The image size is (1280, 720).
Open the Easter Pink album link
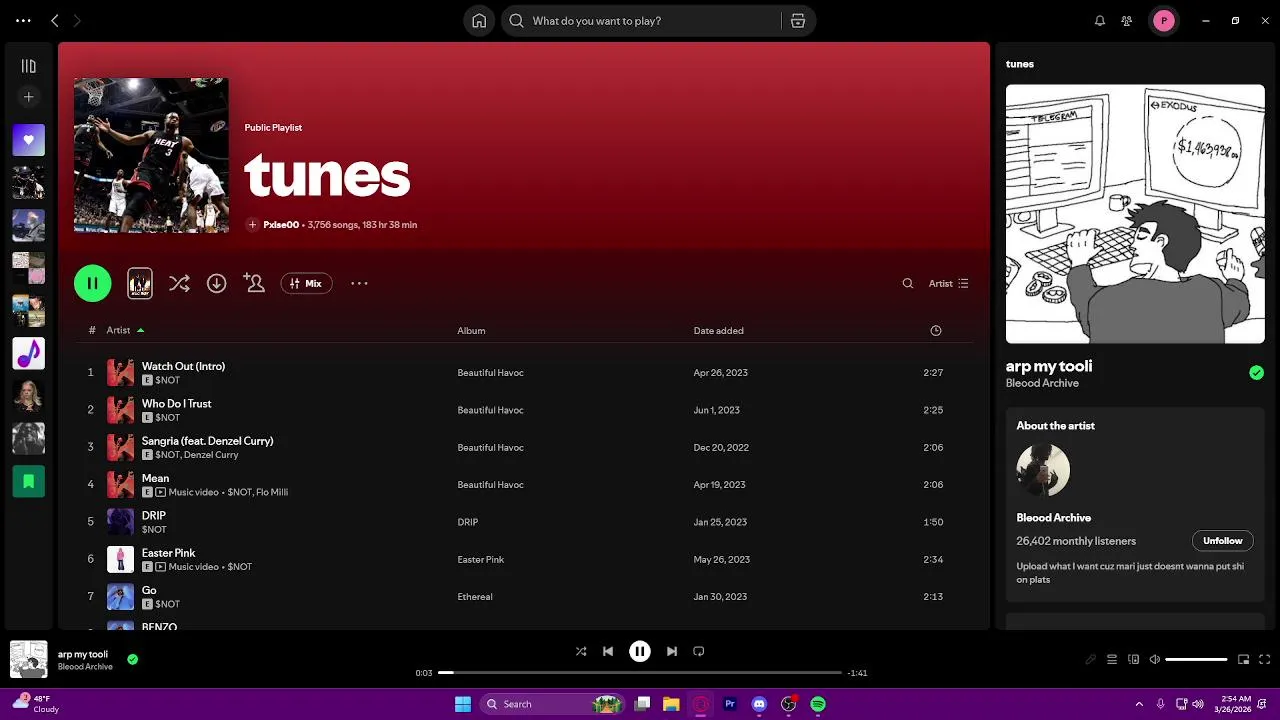480,560
